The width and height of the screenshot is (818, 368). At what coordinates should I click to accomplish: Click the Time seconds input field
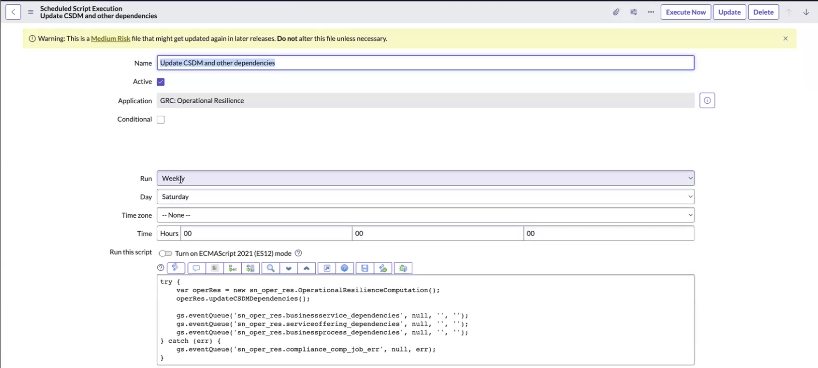[x=609, y=233]
